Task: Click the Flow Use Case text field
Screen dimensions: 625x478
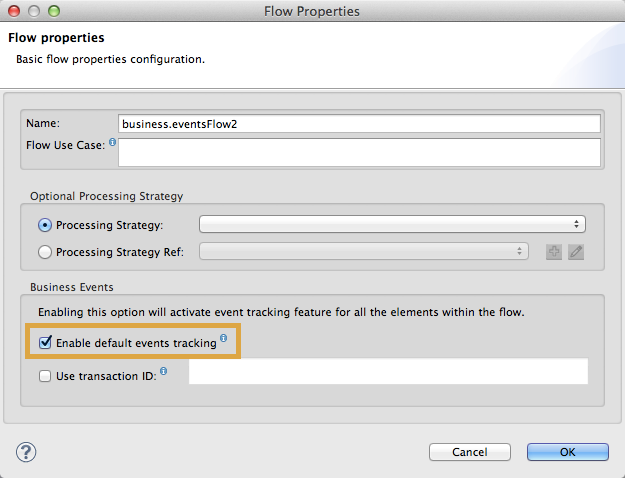Action: tap(358, 151)
